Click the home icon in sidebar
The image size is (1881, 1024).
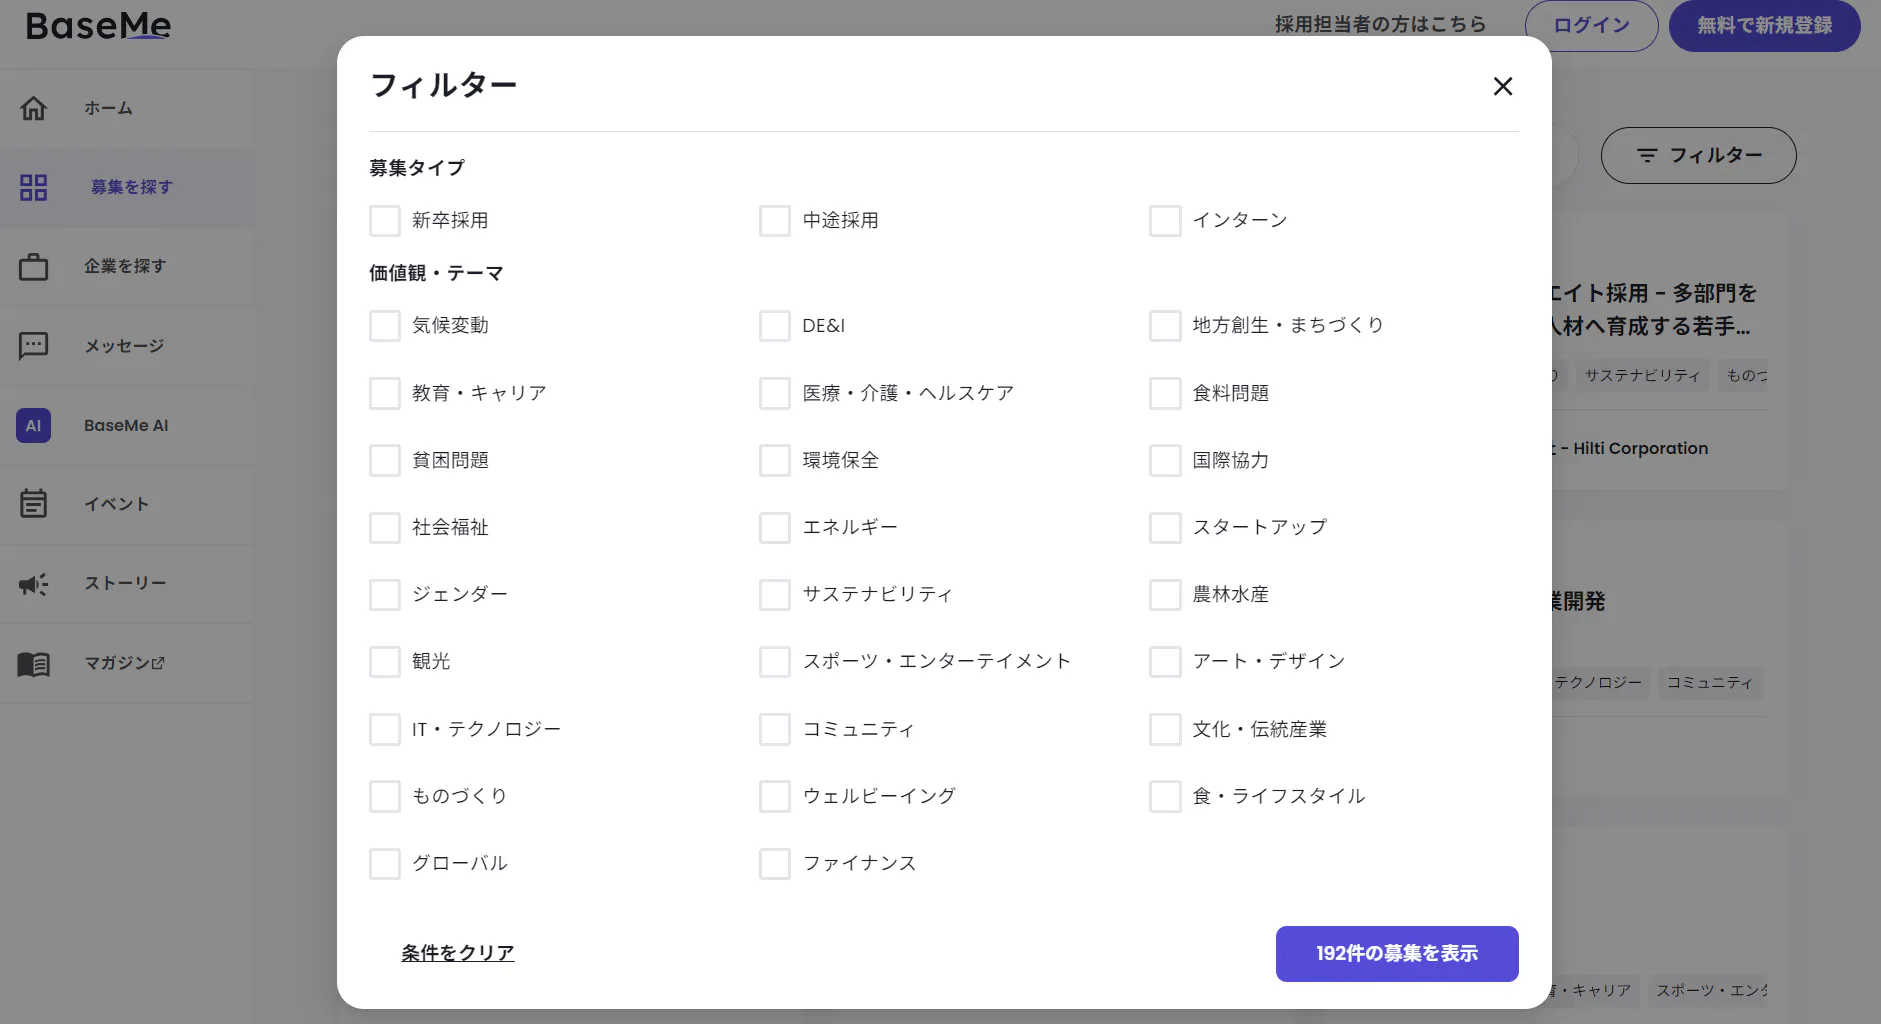pos(34,108)
